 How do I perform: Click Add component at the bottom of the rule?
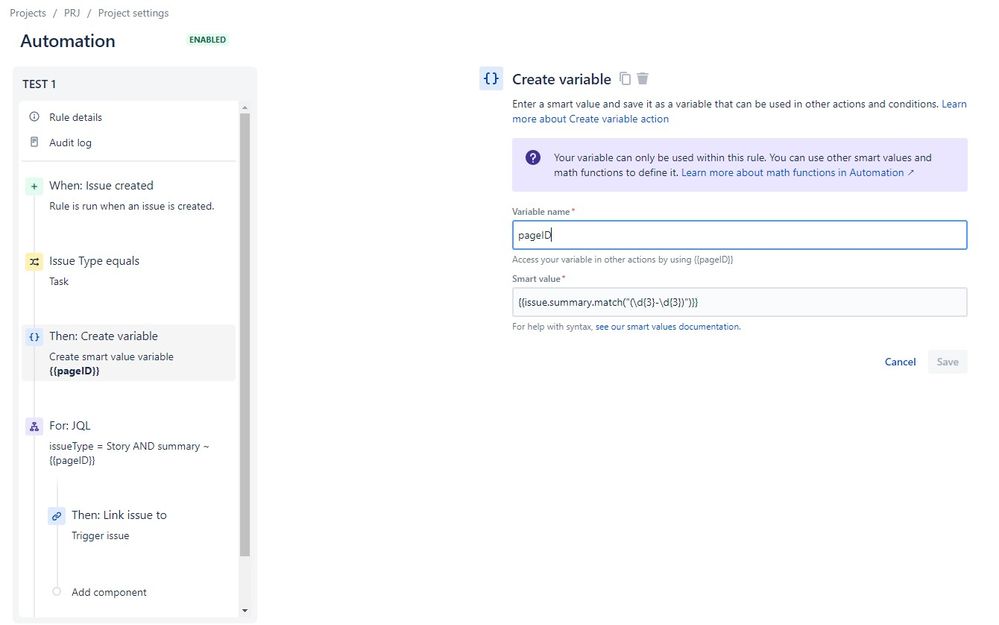[108, 592]
